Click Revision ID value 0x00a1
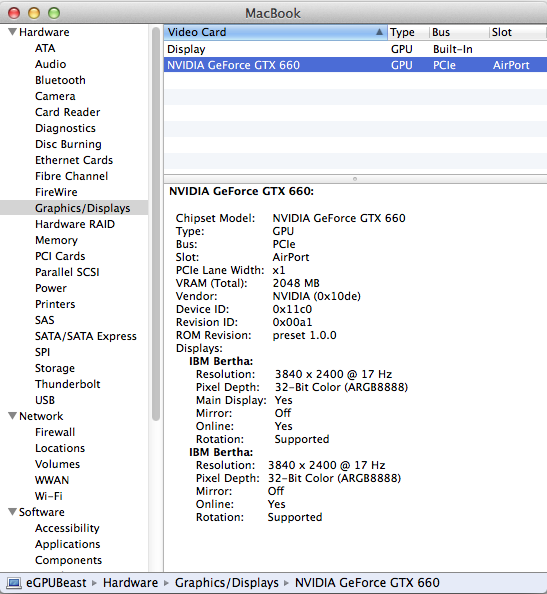 292,322
